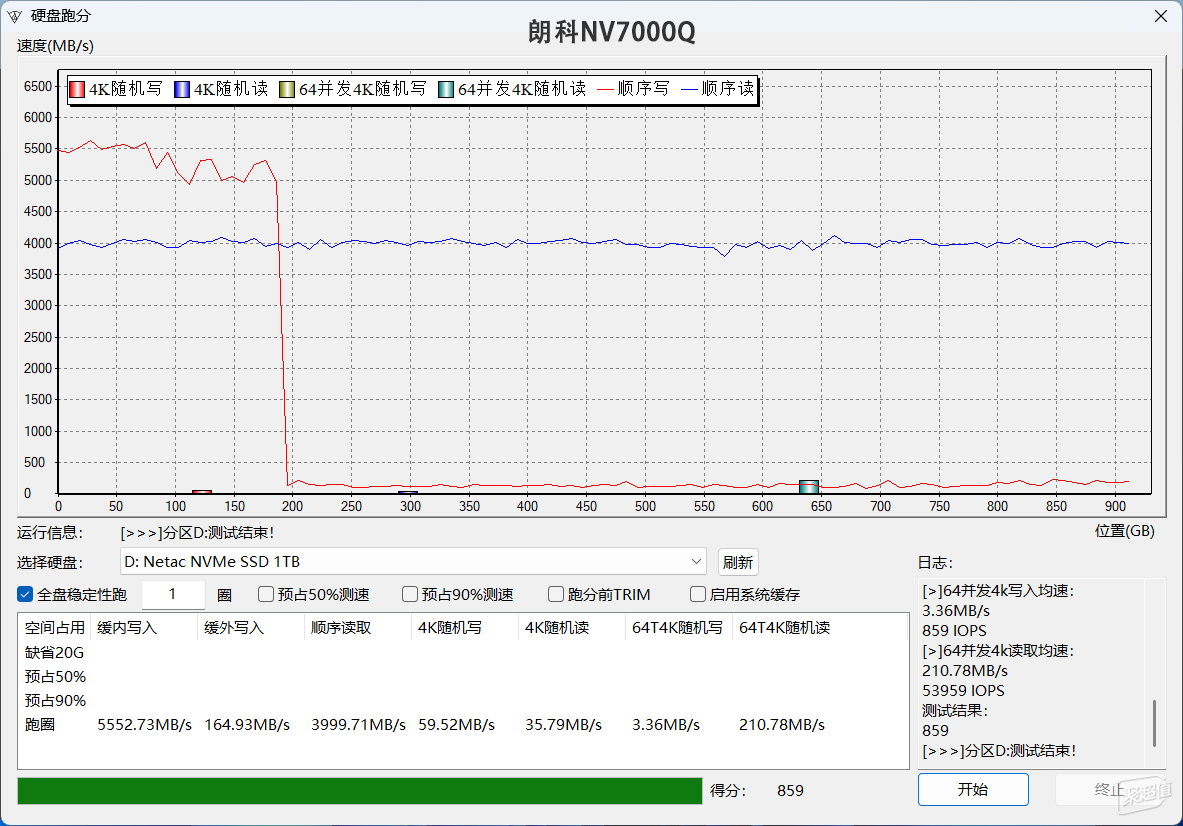The height and width of the screenshot is (826, 1183).
Task: Click the 缓外写入 column header
Action: [x=251, y=628]
